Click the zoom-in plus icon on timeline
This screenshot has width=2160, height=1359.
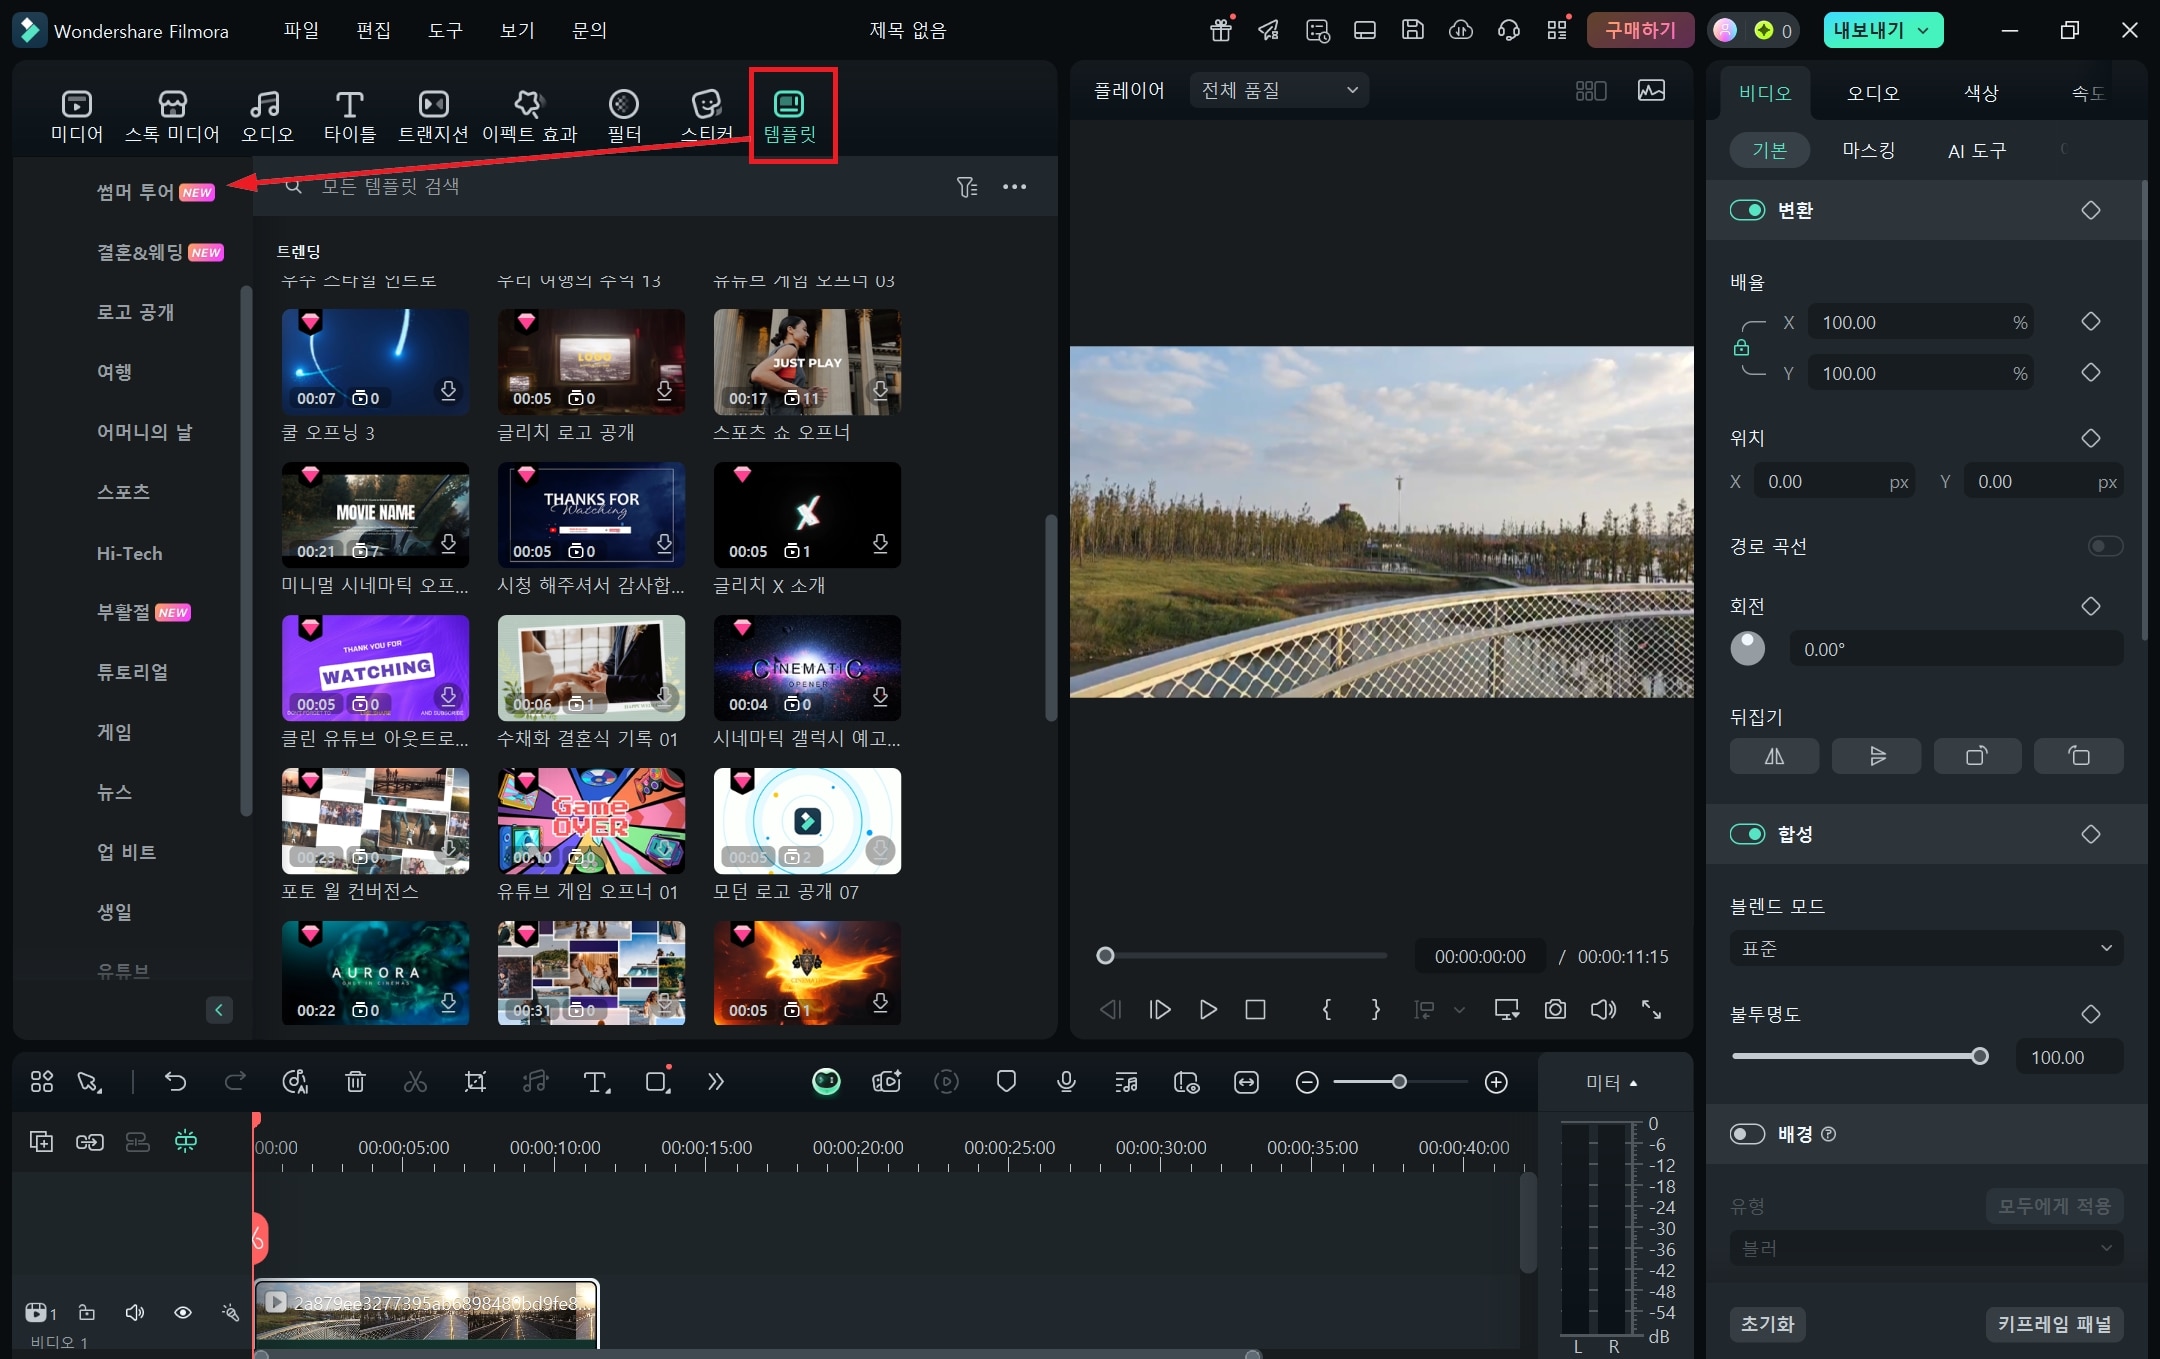point(1496,1082)
